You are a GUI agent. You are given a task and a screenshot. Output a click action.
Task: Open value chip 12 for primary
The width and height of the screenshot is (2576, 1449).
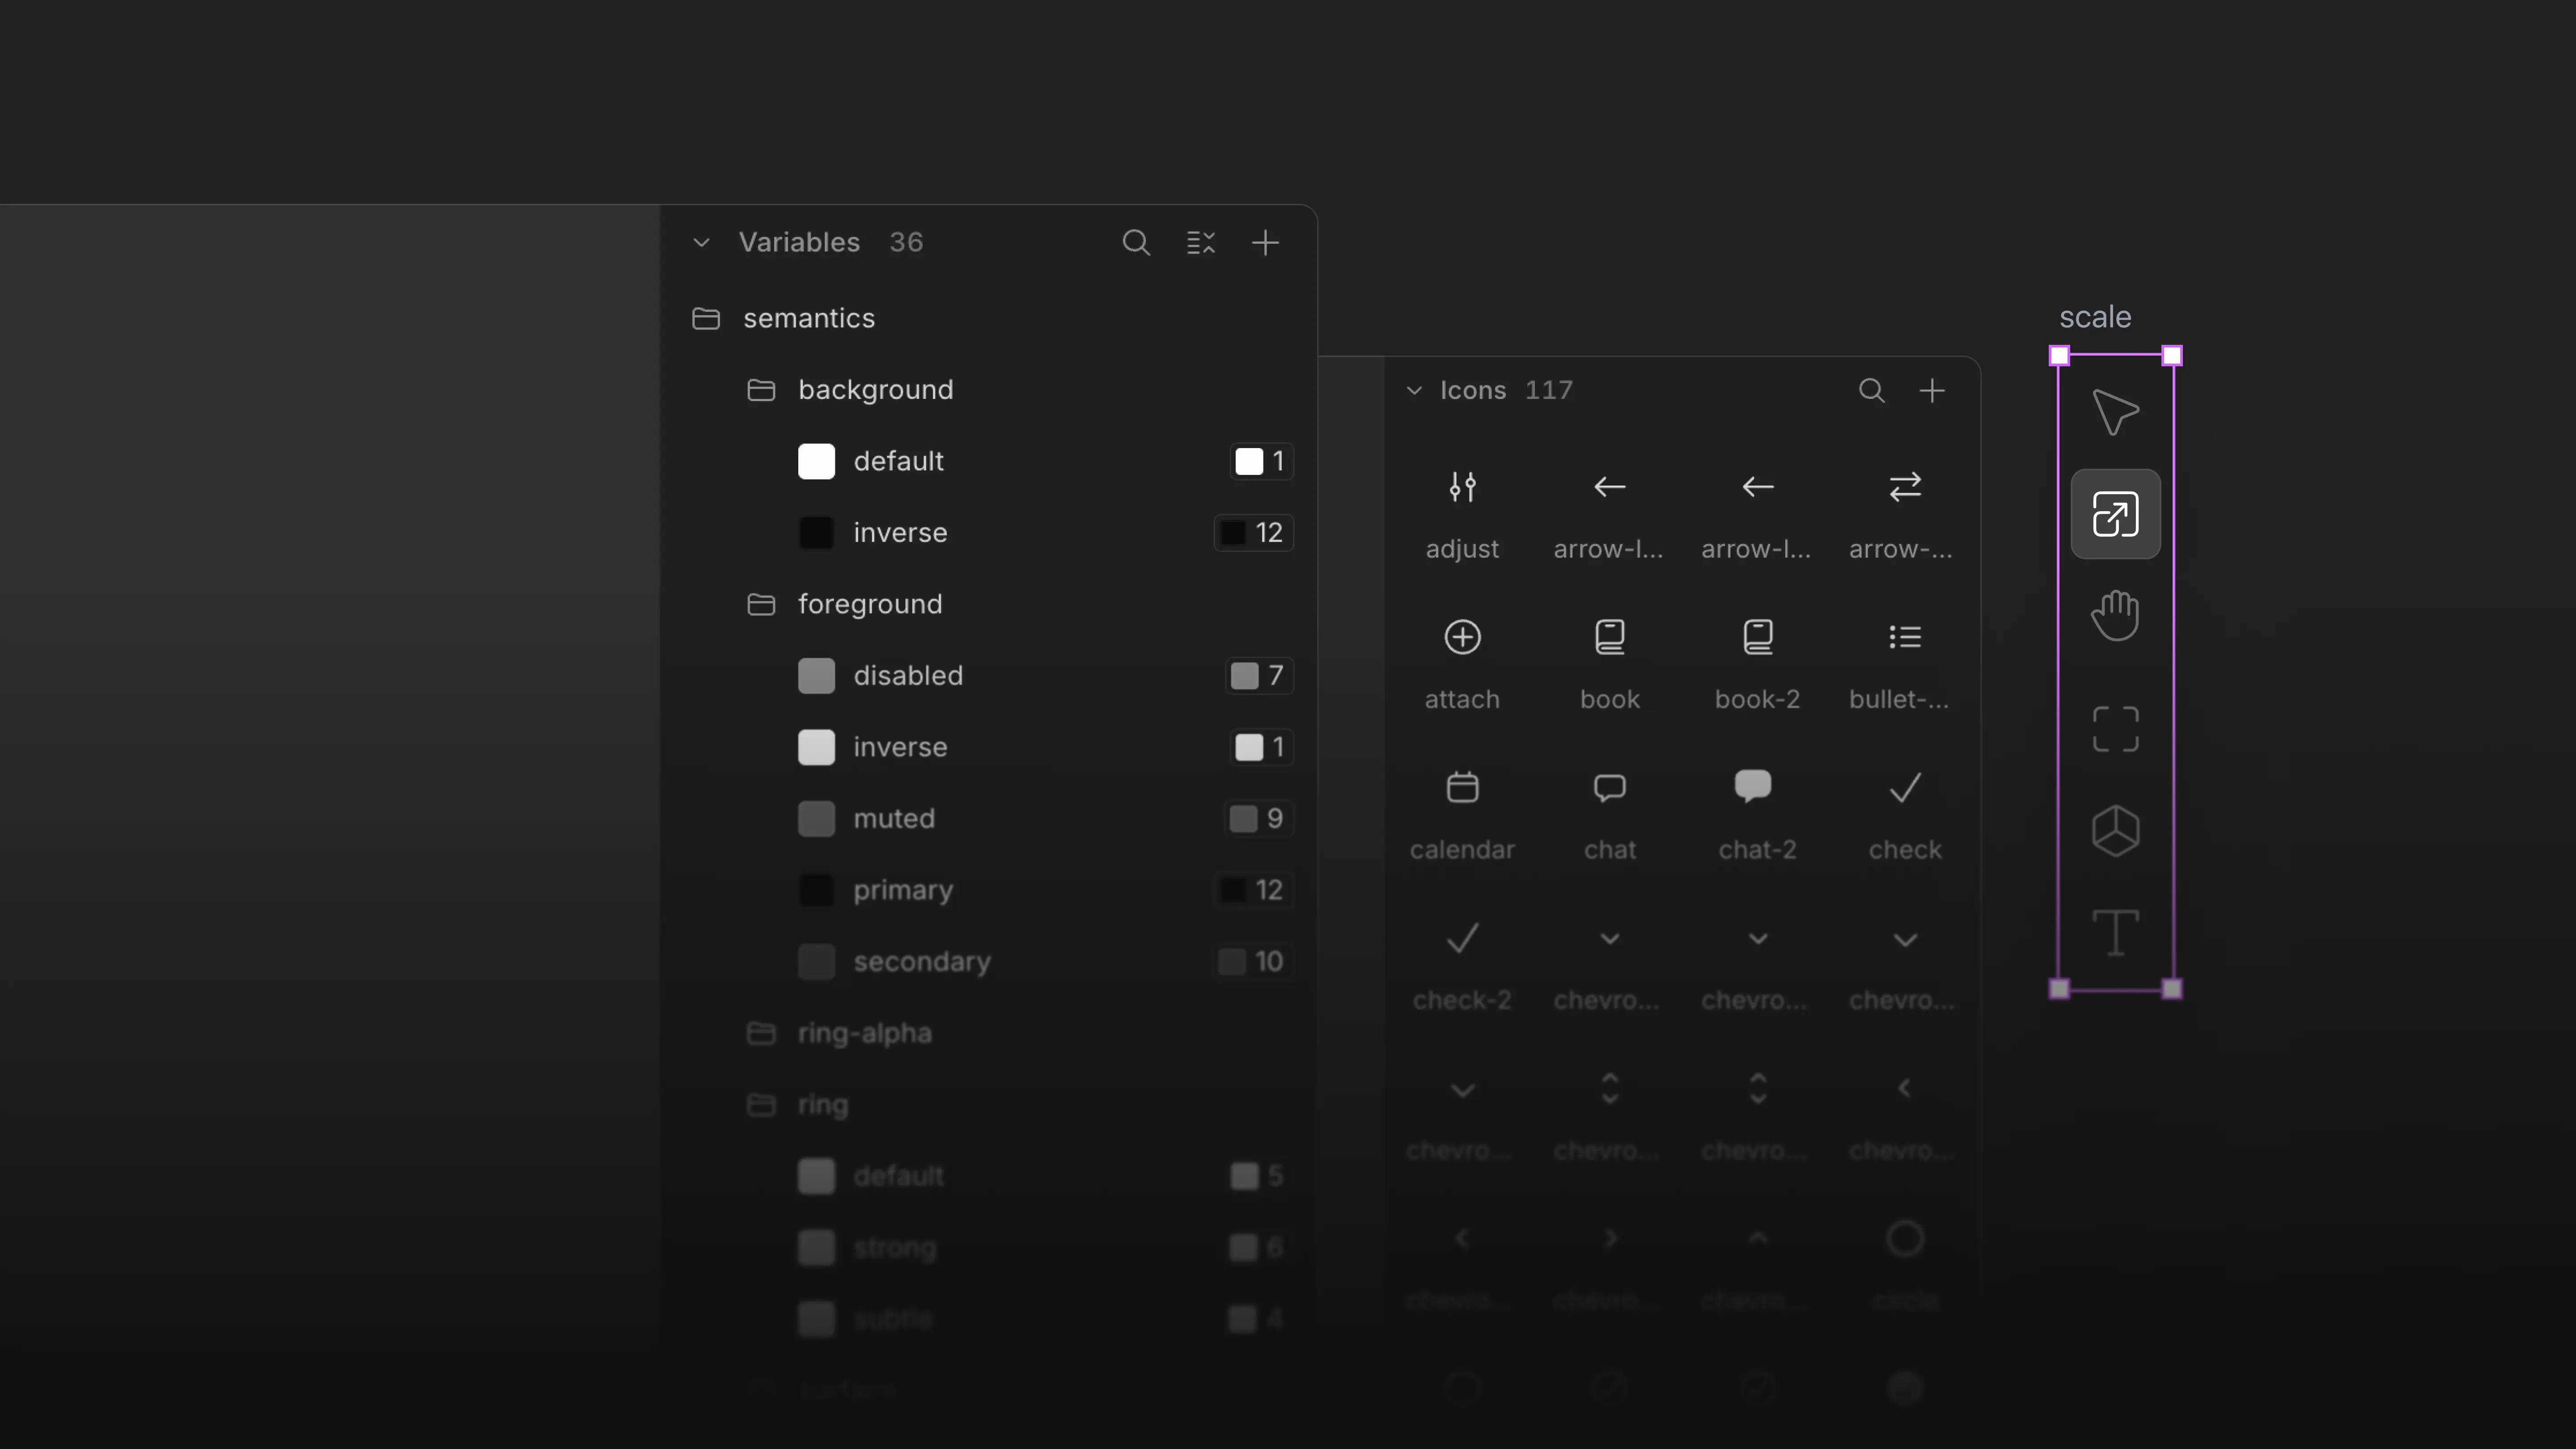pyautogui.click(x=1254, y=890)
